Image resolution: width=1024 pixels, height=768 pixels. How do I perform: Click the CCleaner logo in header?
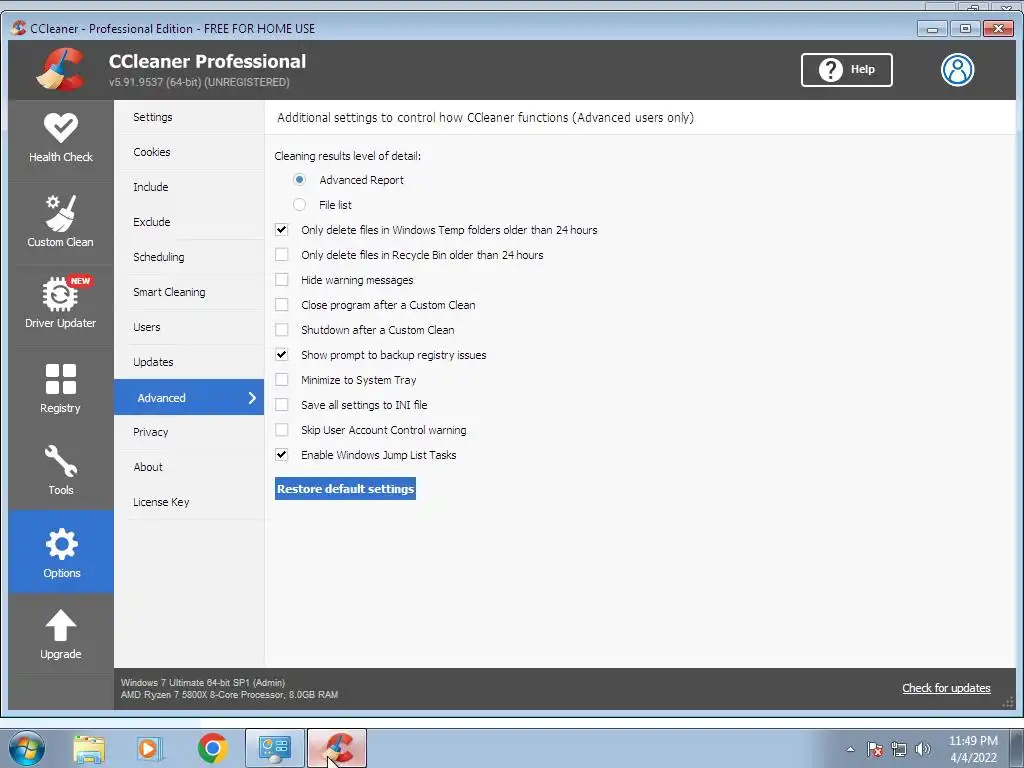(60, 69)
